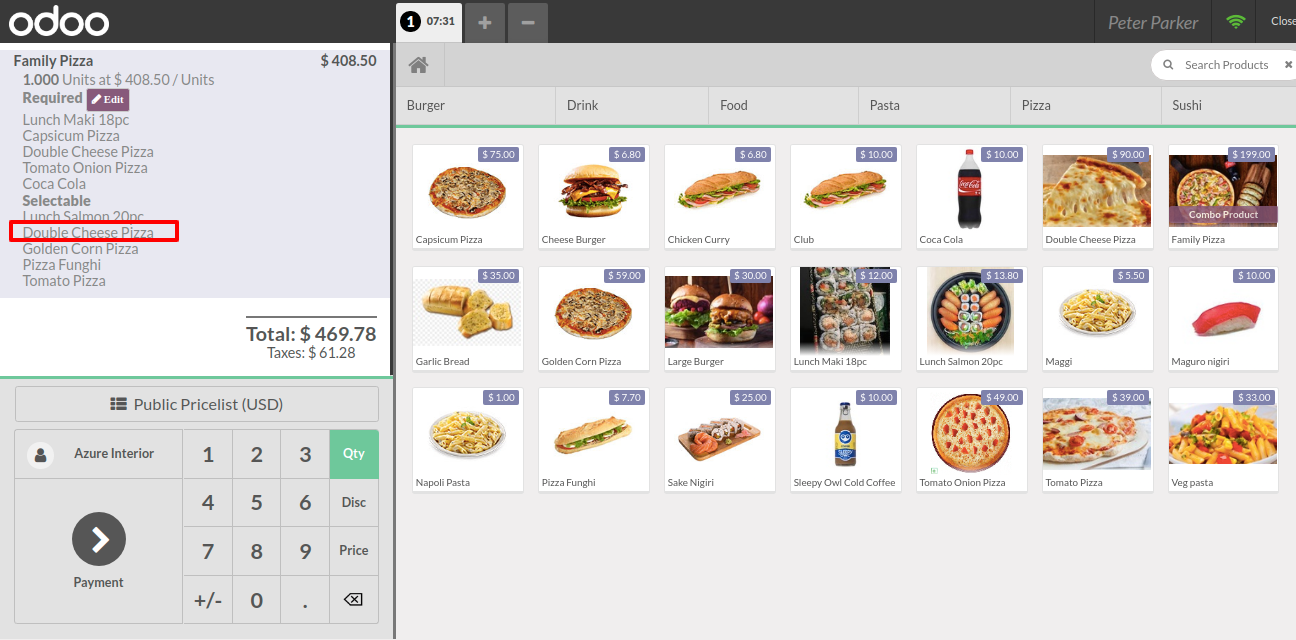Add a new order with plus button

(x=484, y=22)
